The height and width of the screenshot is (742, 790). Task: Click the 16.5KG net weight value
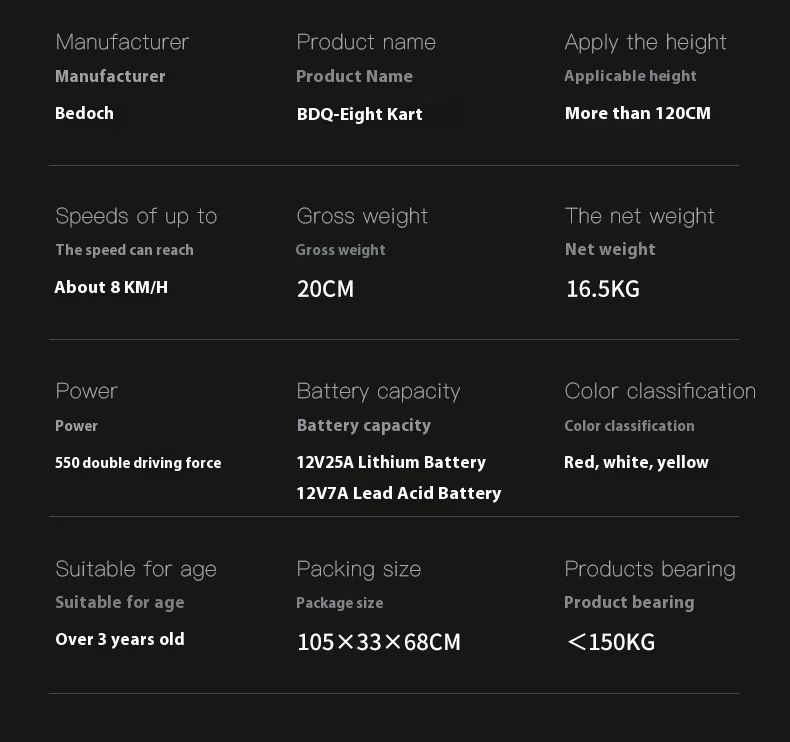tap(602, 289)
